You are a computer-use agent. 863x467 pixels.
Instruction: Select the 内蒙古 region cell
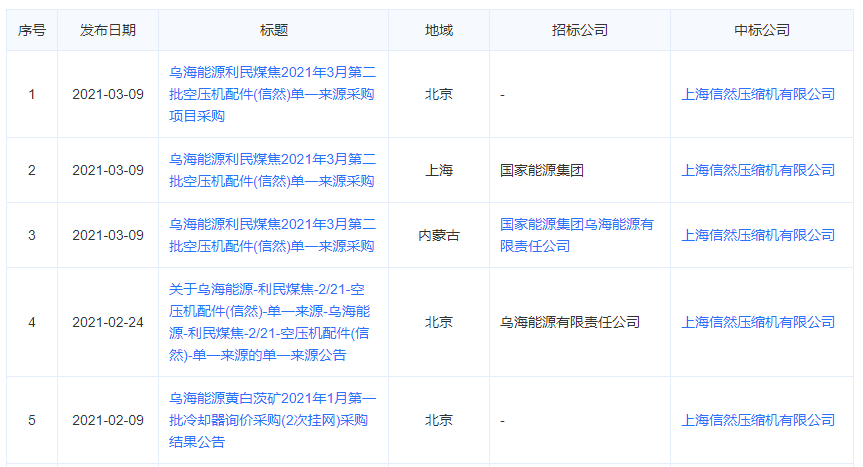click(439, 235)
